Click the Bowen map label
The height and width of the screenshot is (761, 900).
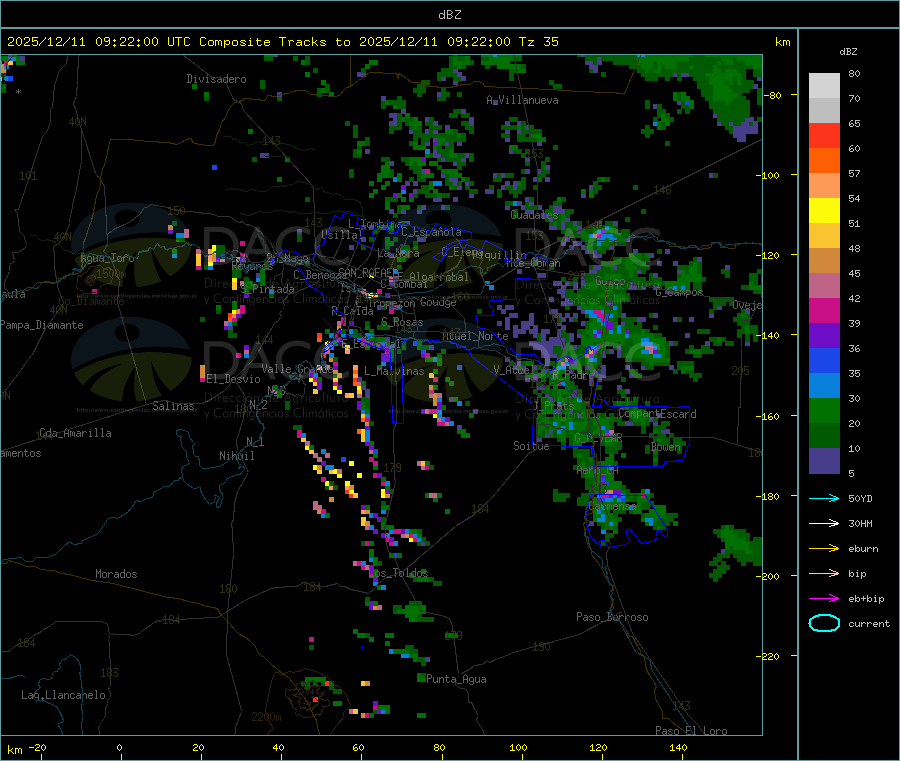[665, 447]
